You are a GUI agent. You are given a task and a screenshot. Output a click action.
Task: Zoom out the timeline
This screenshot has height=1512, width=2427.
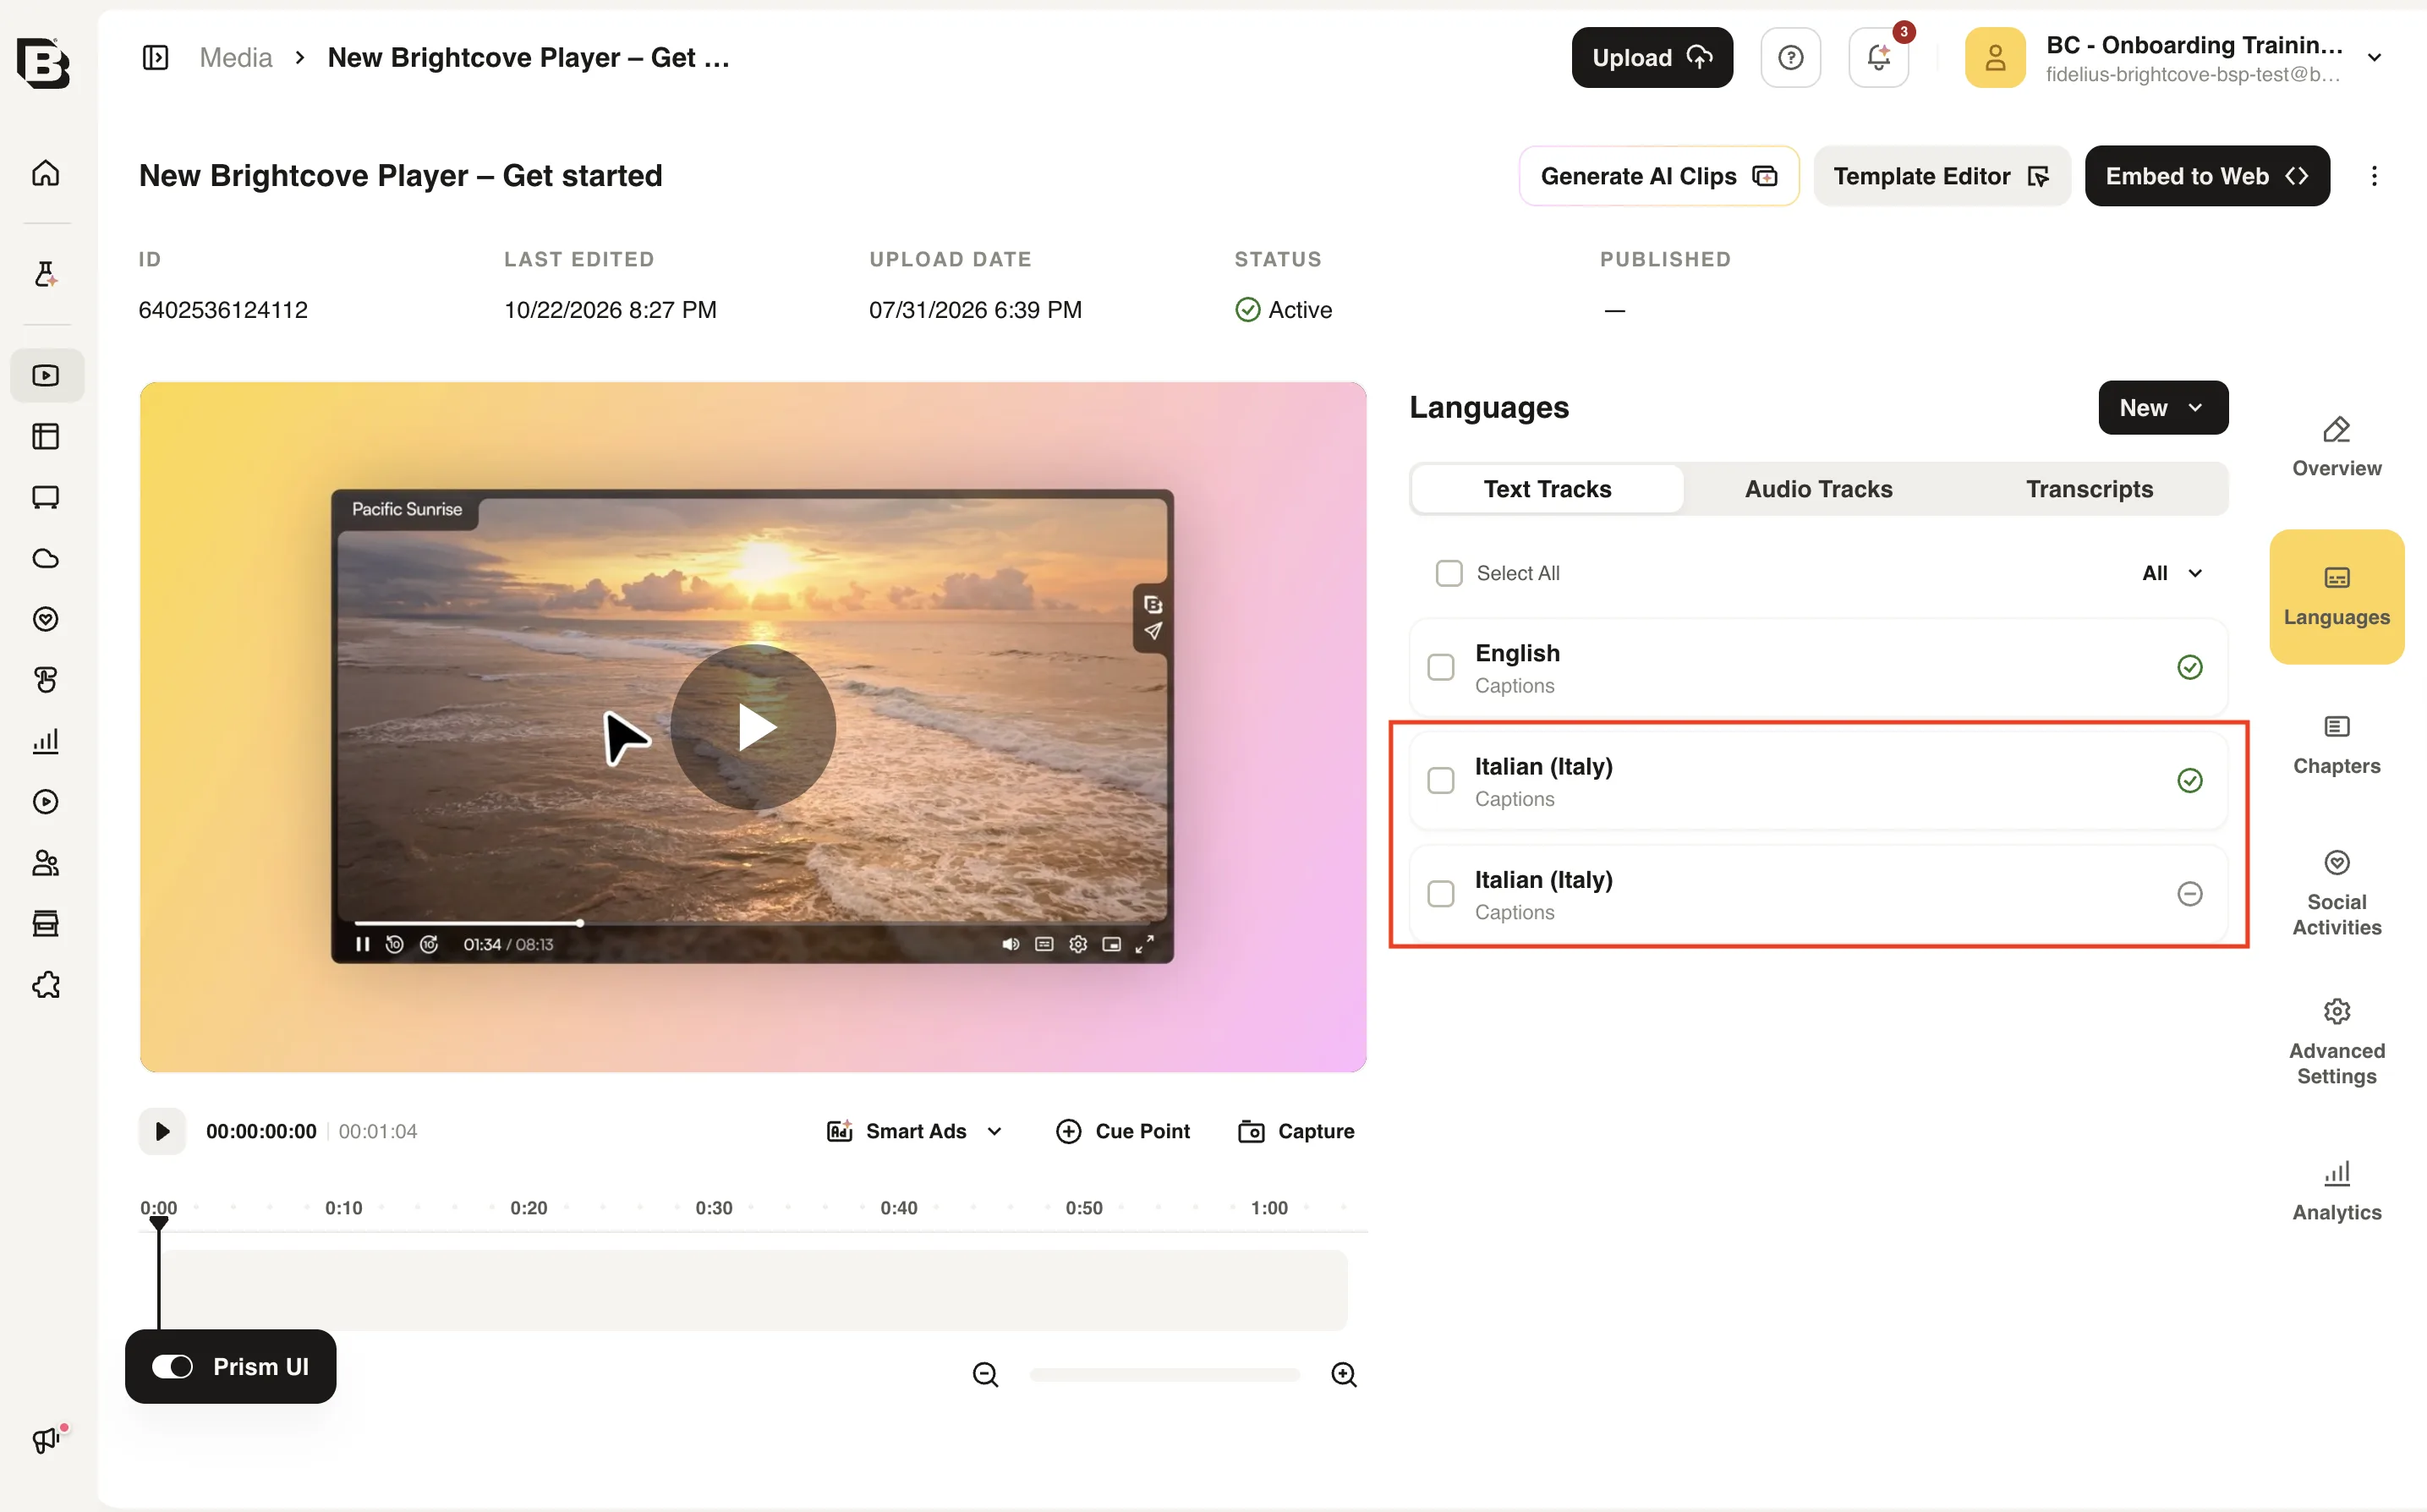985,1375
